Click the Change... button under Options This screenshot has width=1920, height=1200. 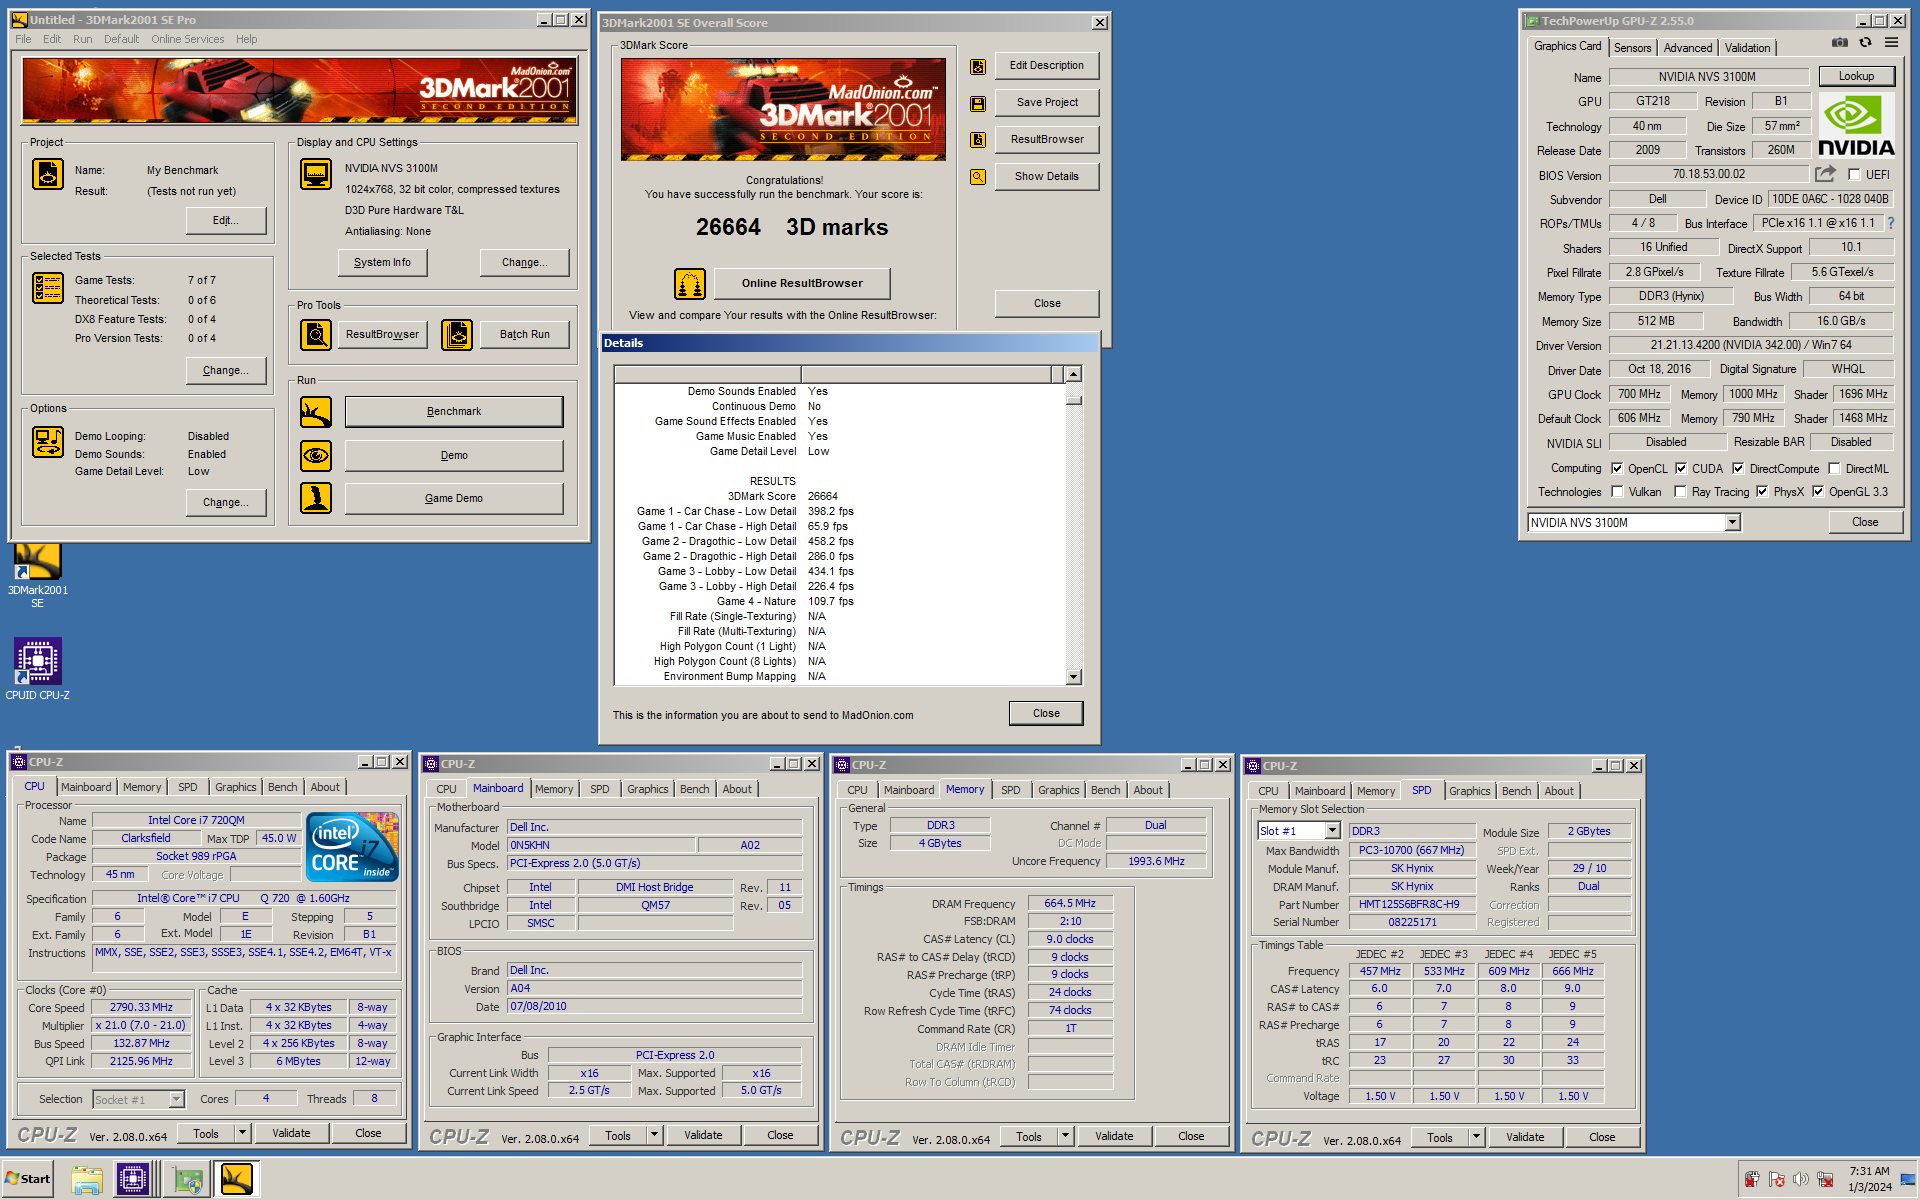pos(226,502)
